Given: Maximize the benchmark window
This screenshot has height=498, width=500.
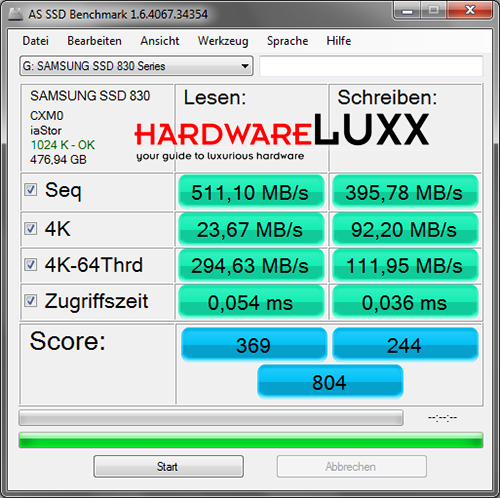Looking at the screenshot, I should click(x=433, y=11).
